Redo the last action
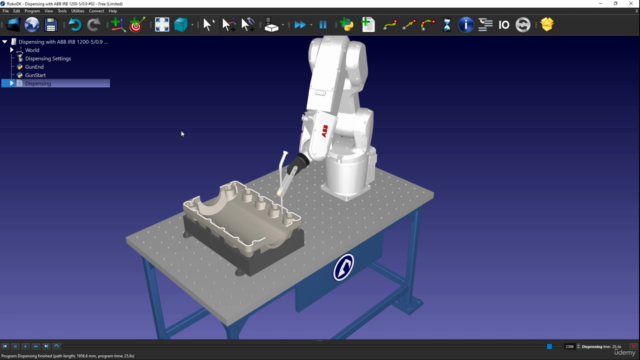Image resolution: width=640 pixels, height=360 pixels. coord(94,25)
